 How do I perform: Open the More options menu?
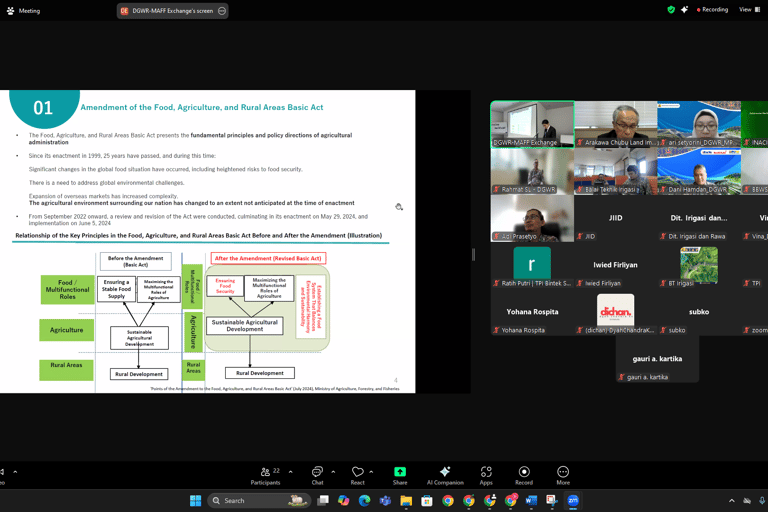coord(563,476)
